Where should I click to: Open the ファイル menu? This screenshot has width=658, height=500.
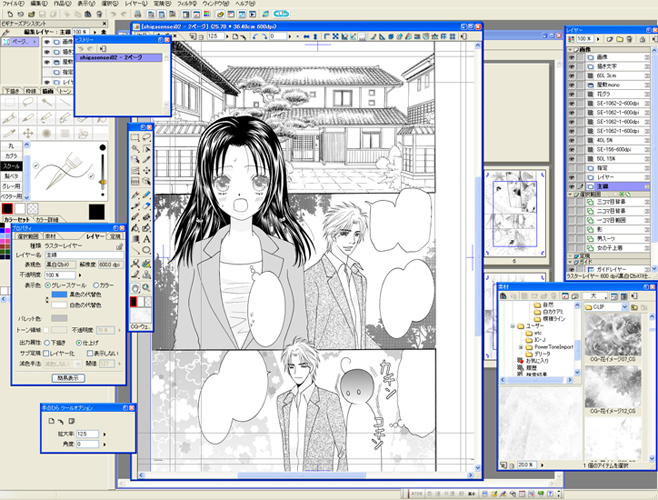pyautogui.click(x=13, y=3)
